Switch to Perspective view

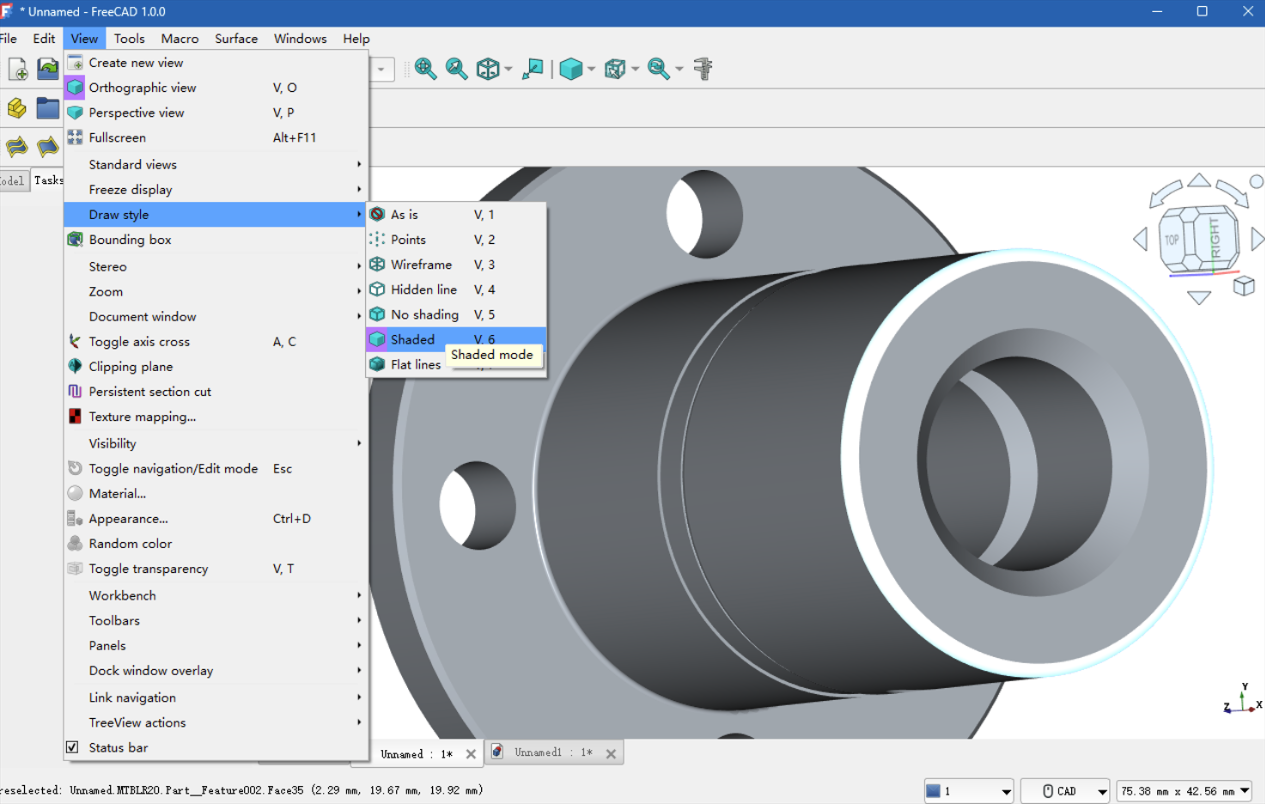click(136, 113)
